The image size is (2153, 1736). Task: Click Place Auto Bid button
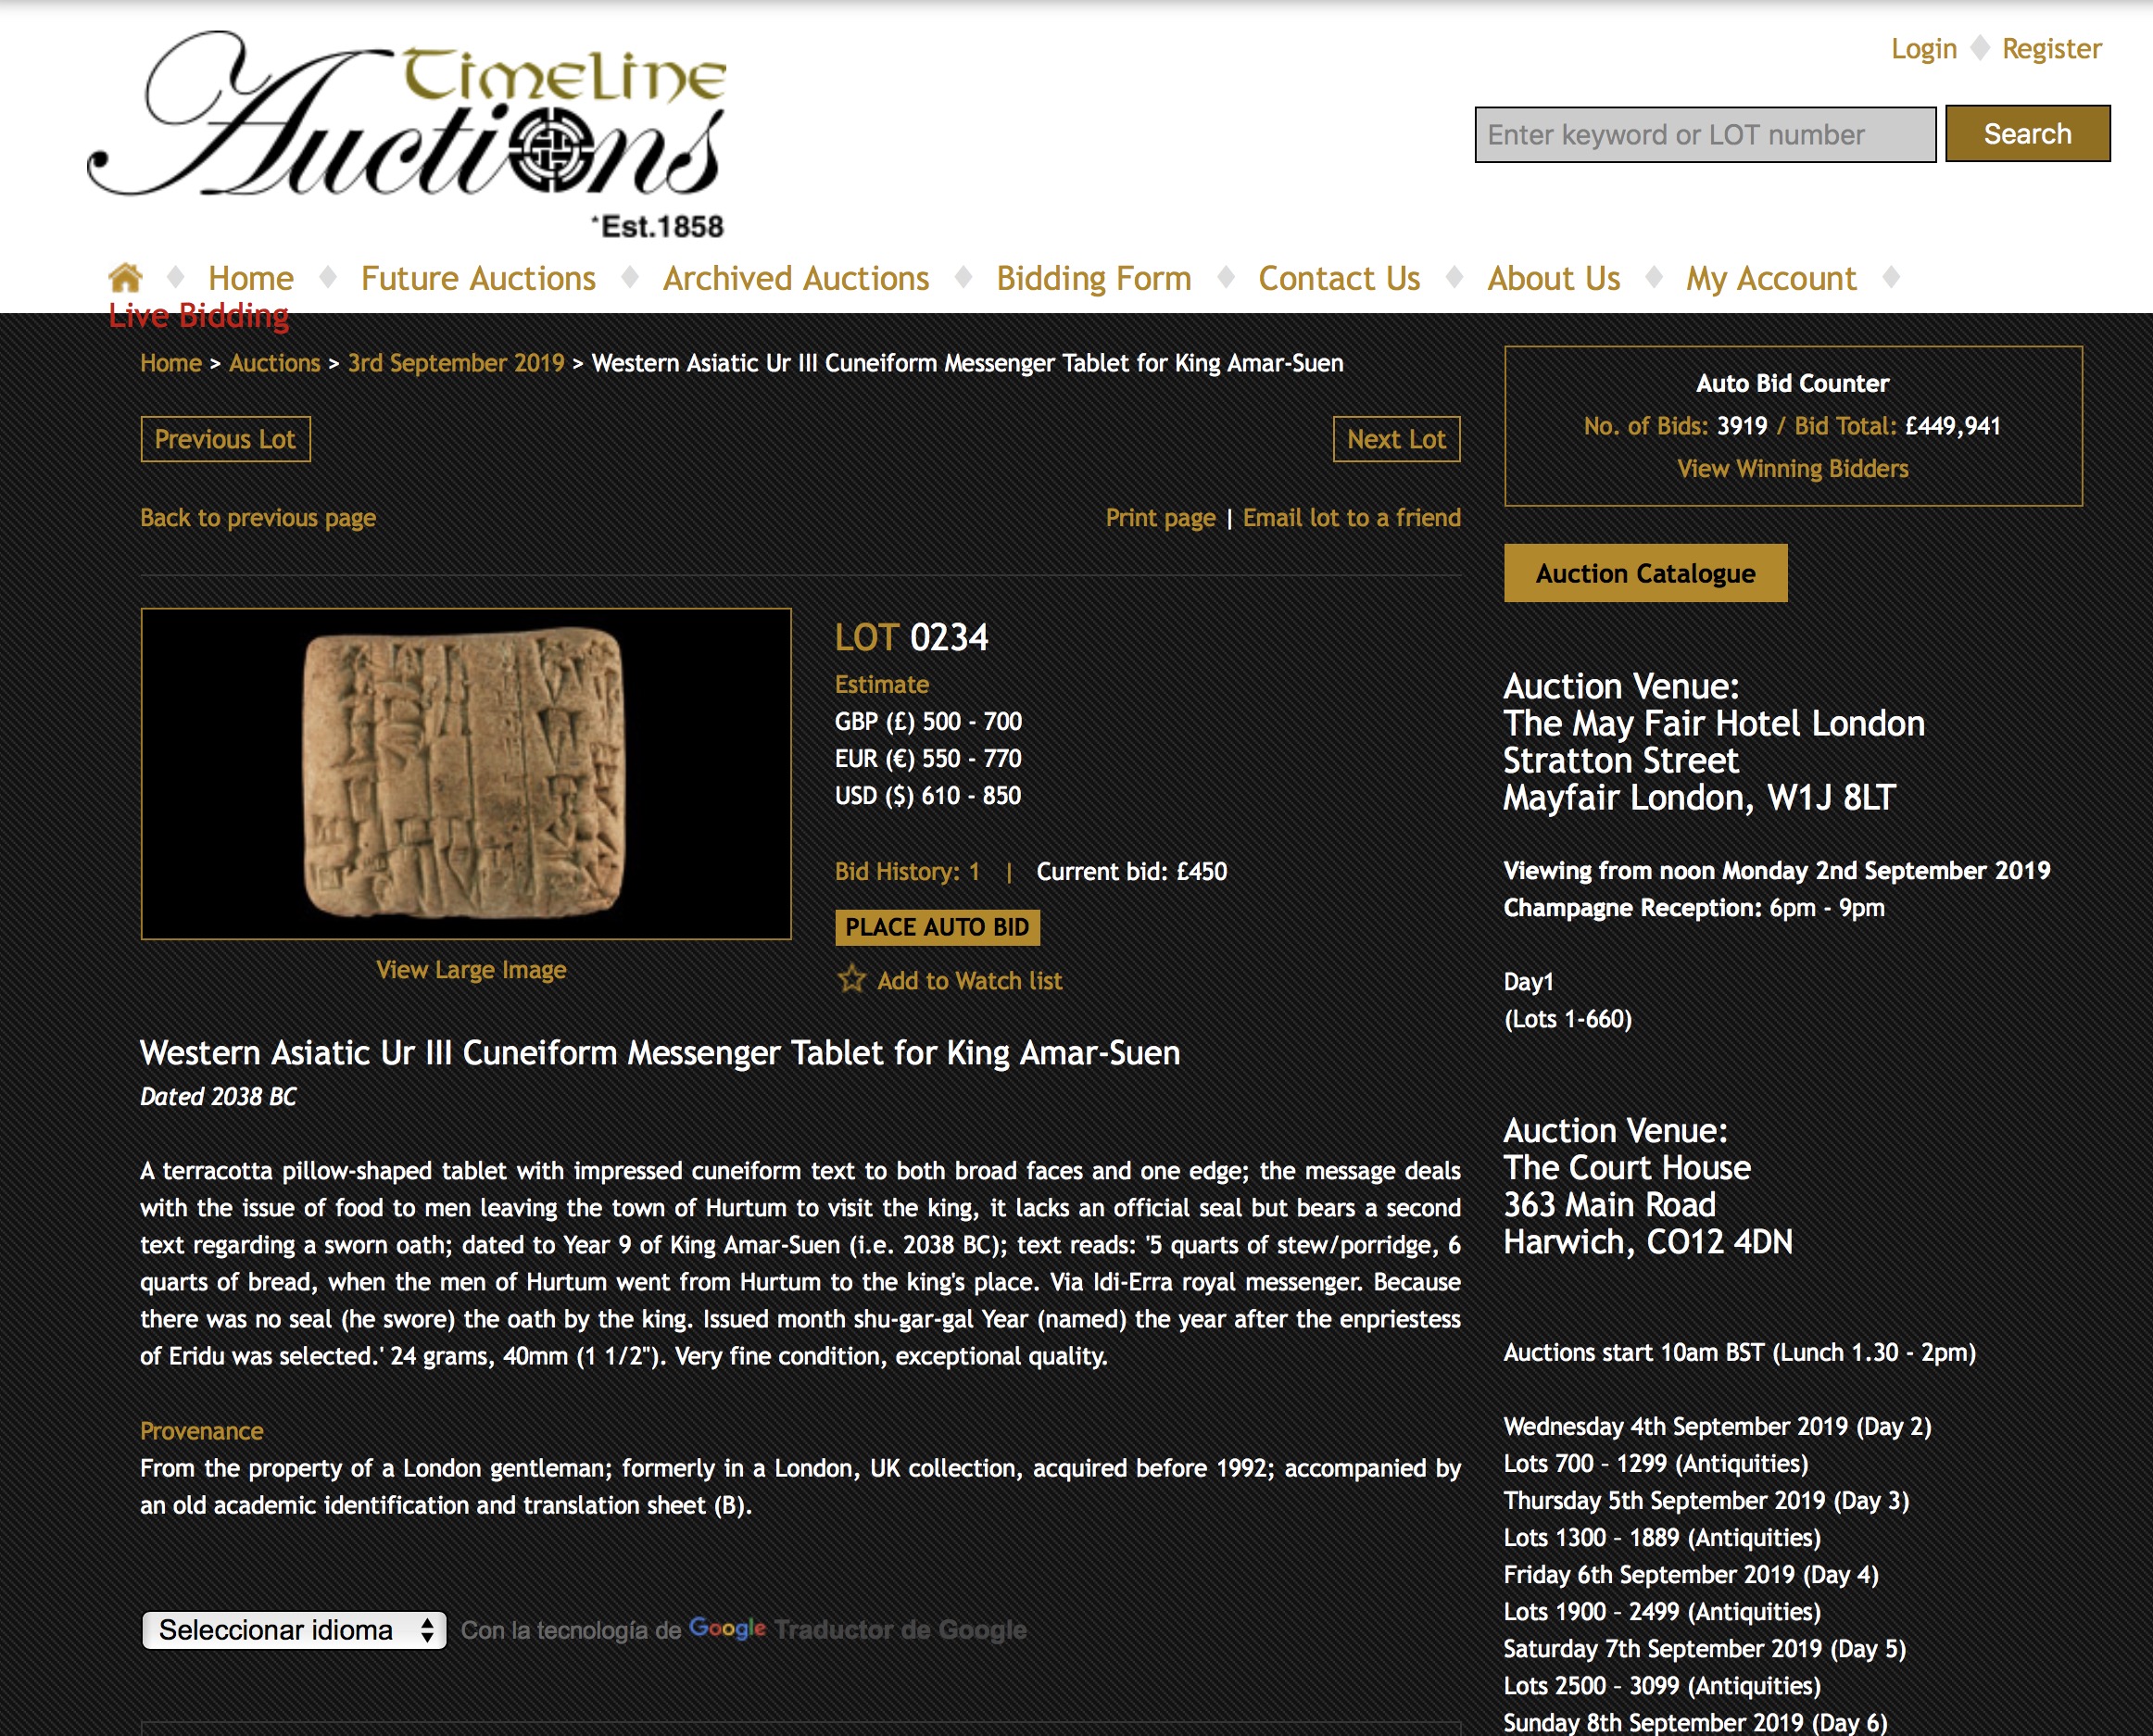pyautogui.click(x=937, y=927)
